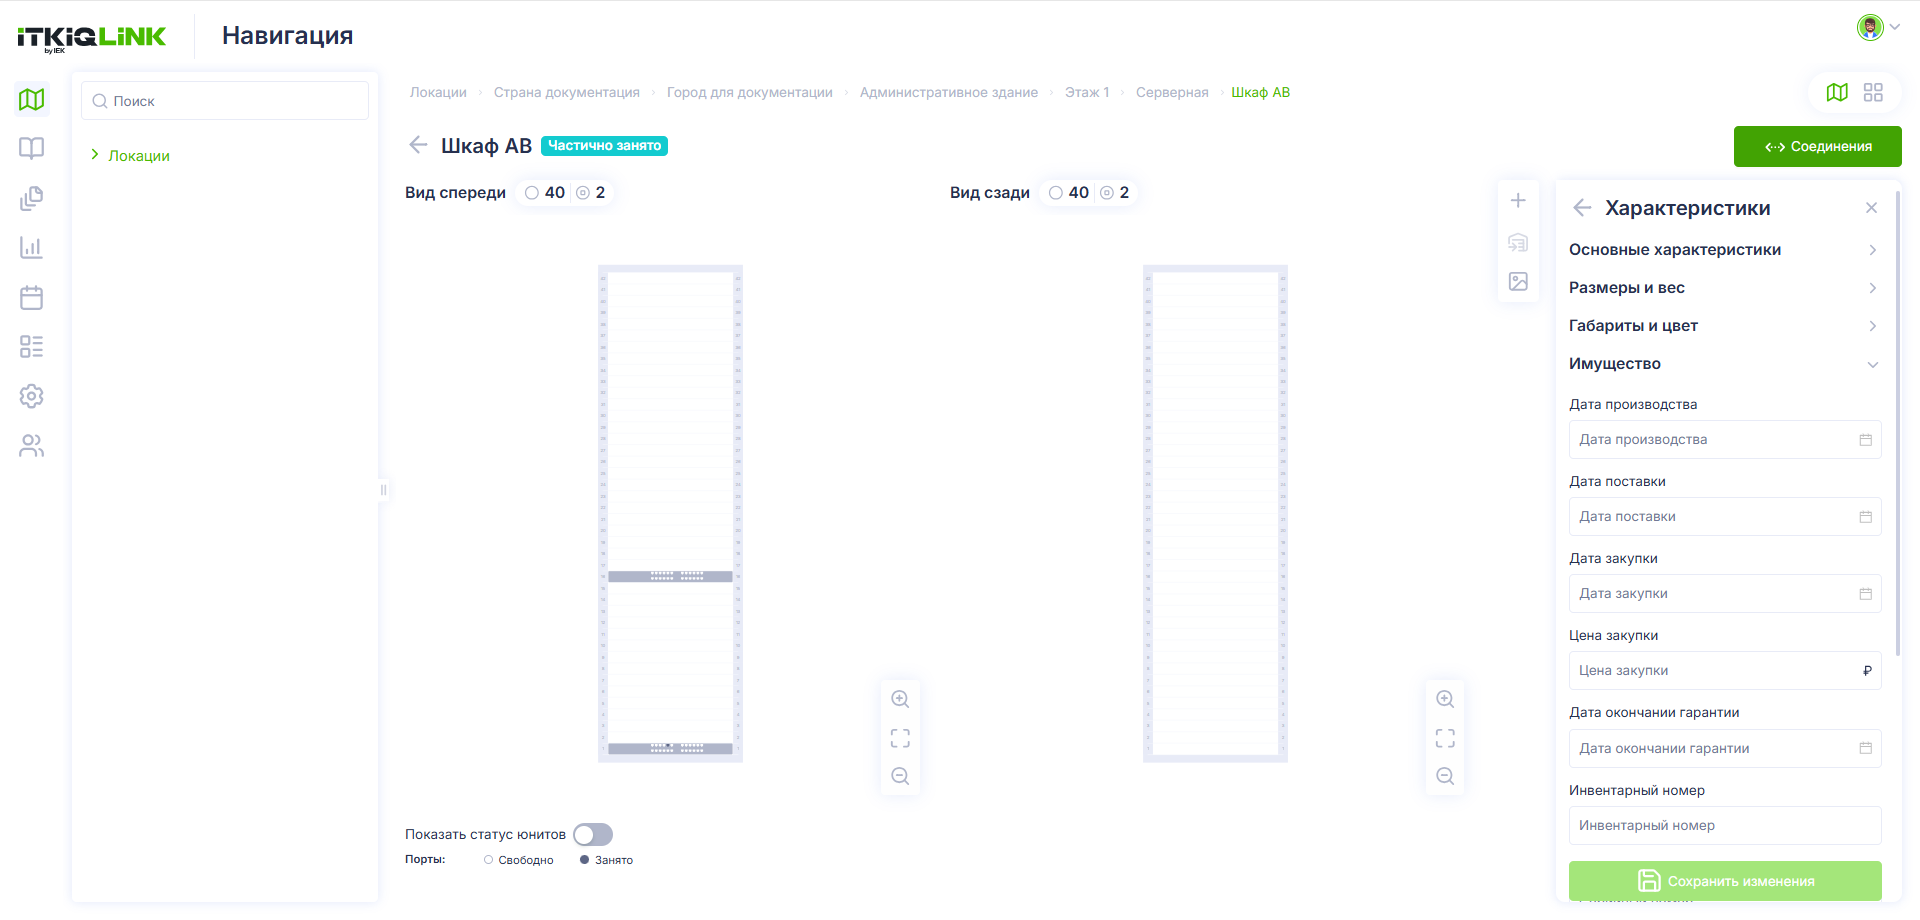Open the image icon in vertical toolbar
Screen dimensions: 1920x920
click(1518, 282)
